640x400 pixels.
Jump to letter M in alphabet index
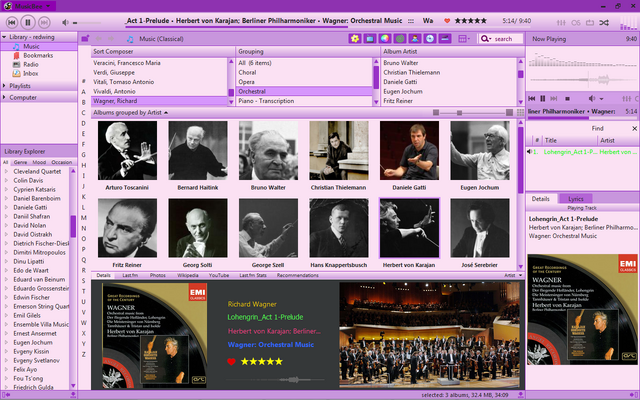84,218
